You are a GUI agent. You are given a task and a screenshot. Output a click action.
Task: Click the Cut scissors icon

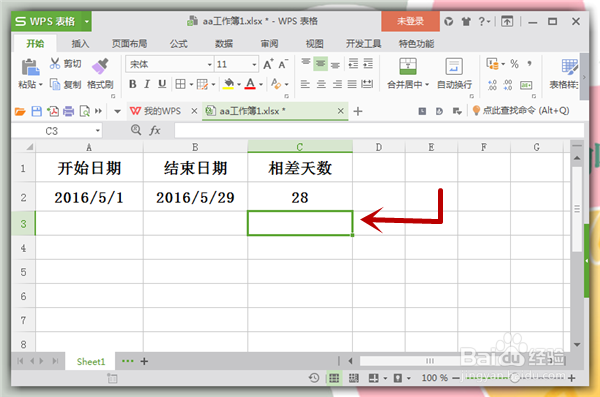coord(55,64)
